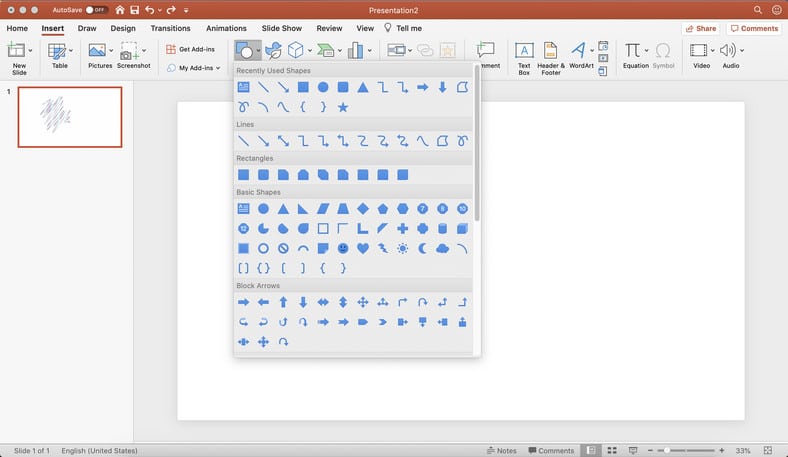Viewport: 788px width, 457px height.
Task: Insert a Text Box
Action: [524, 58]
